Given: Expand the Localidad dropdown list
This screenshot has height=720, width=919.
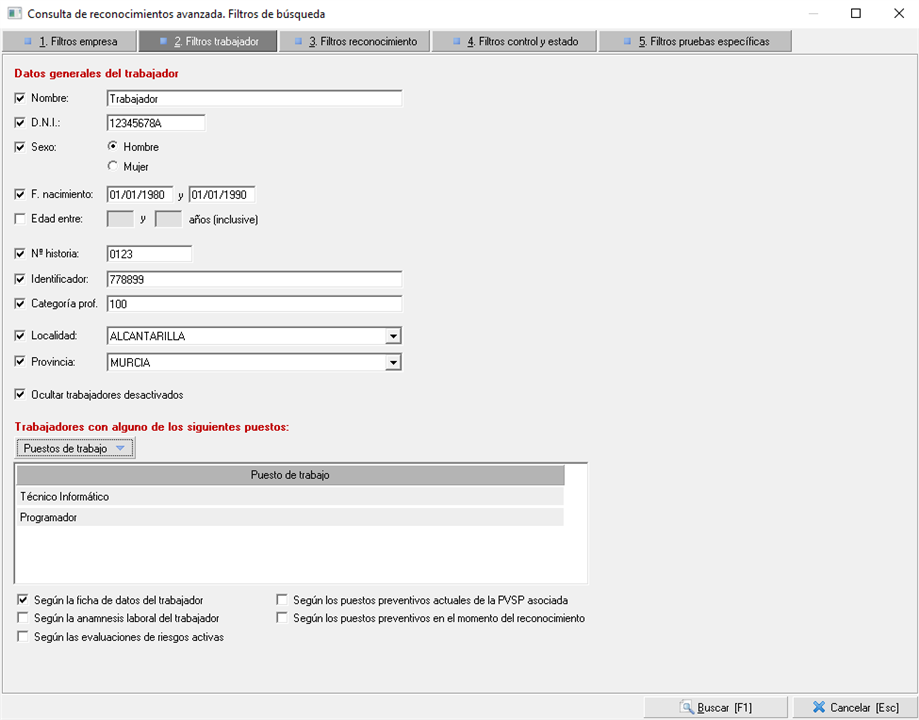Looking at the screenshot, I should click(x=393, y=336).
